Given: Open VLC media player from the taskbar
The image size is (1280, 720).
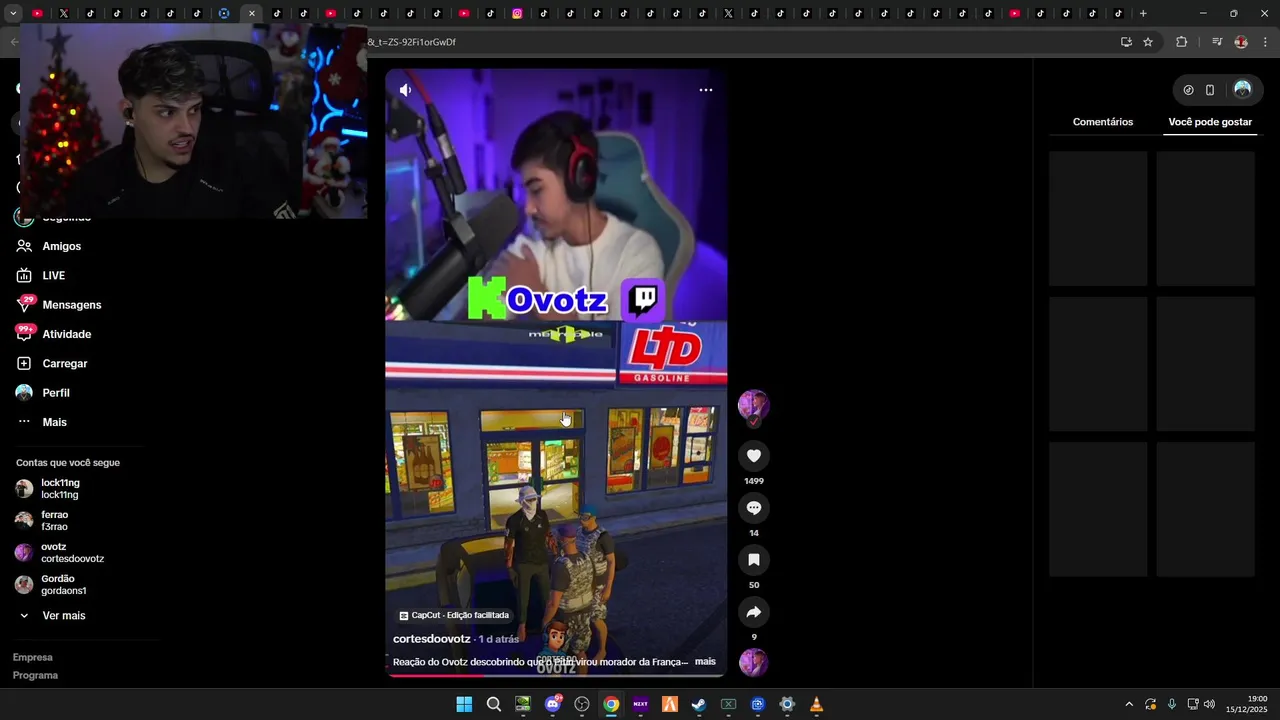Looking at the screenshot, I should point(817,704).
